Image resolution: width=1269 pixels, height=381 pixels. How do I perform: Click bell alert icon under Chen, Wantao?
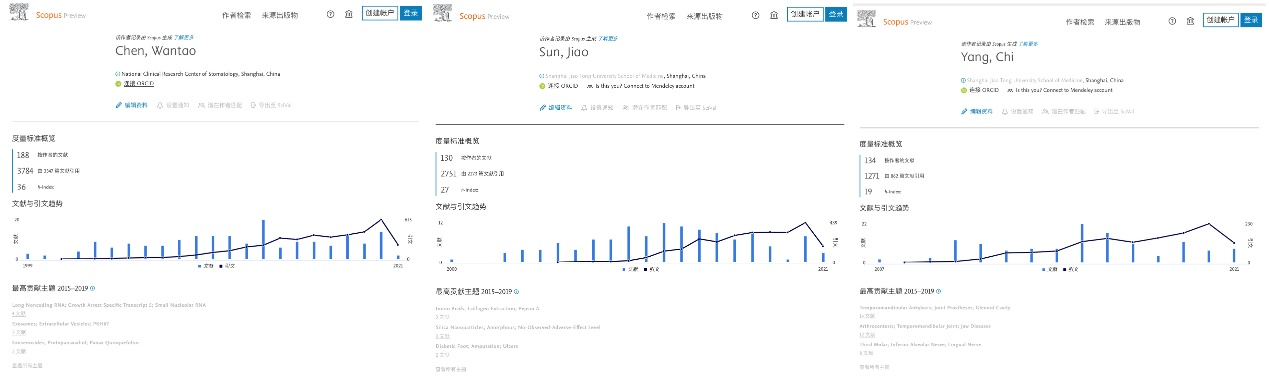[160, 104]
